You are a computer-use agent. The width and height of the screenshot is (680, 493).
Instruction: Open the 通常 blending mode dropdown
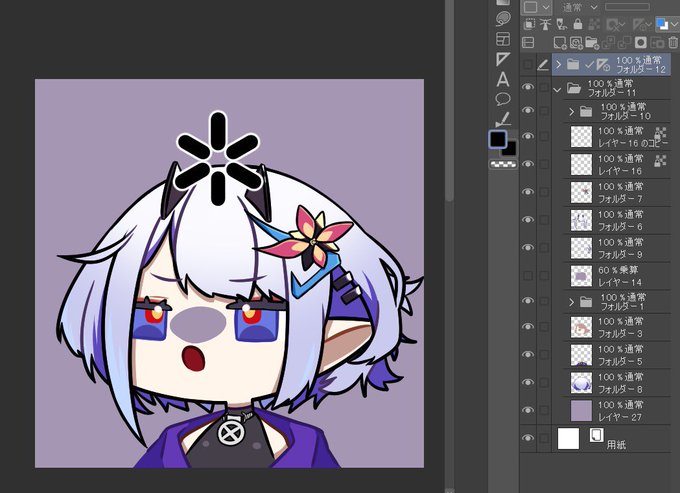580,7
